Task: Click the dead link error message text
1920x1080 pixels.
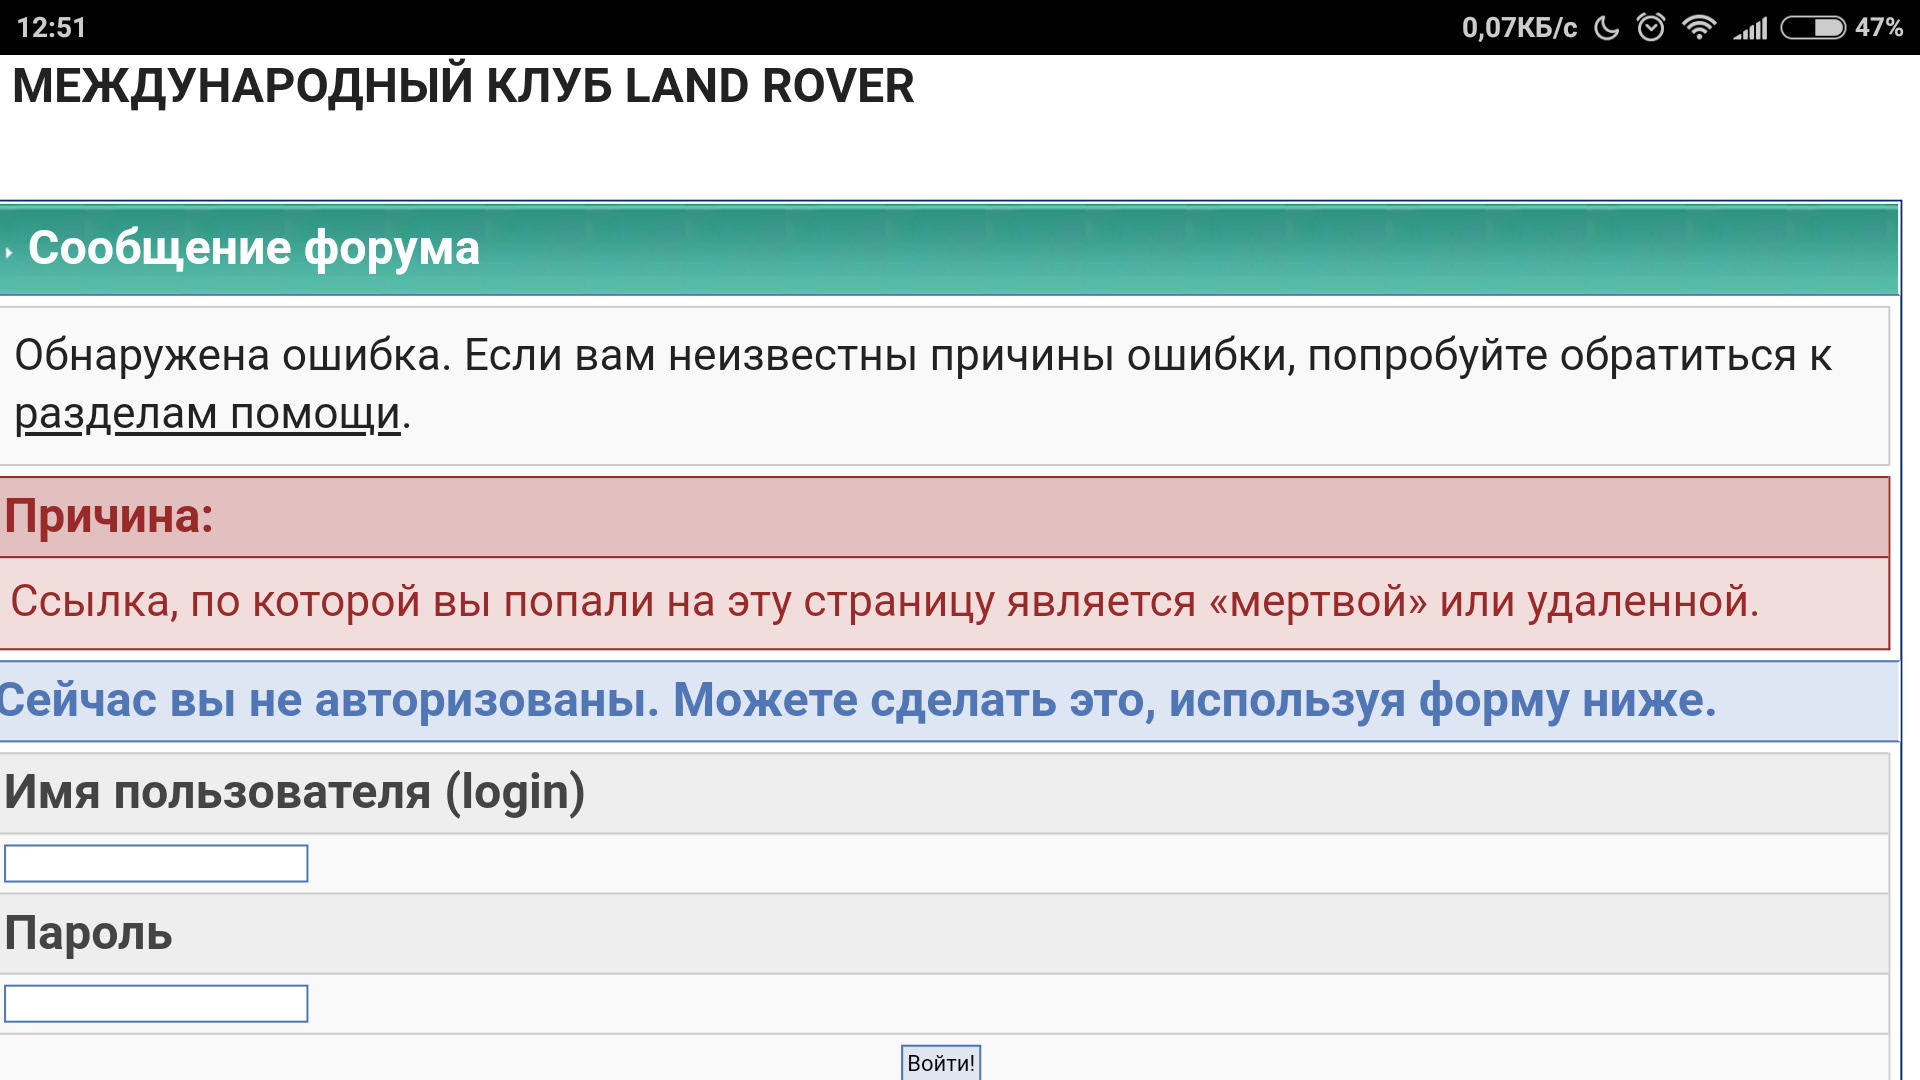Action: [x=884, y=602]
